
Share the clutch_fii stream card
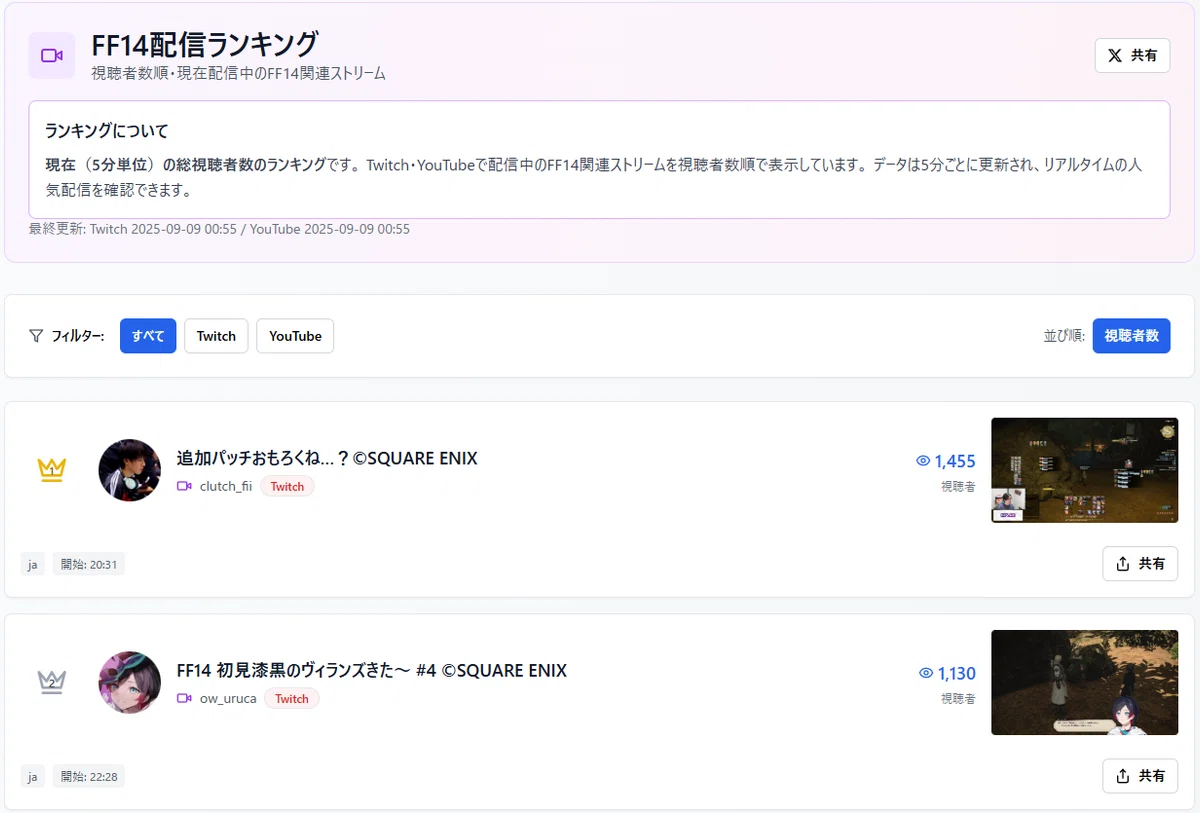tap(1140, 564)
